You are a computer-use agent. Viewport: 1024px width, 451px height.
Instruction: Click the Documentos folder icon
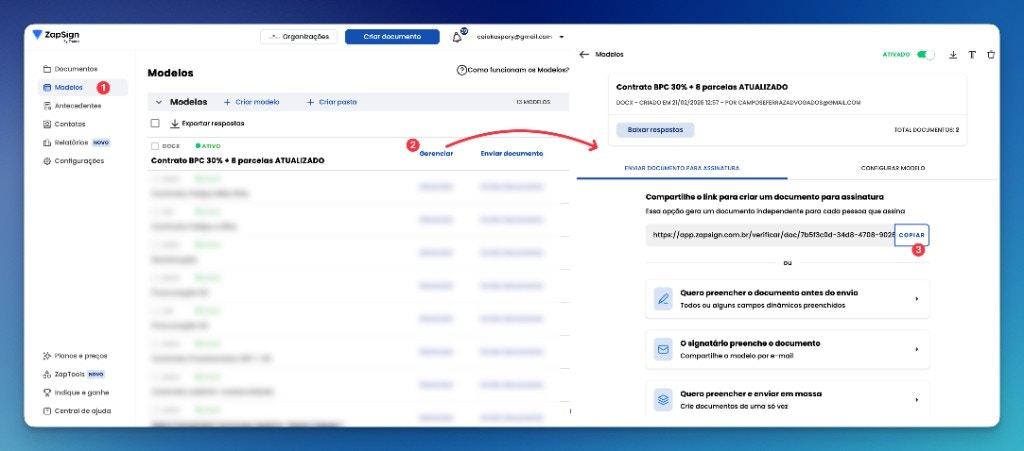coord(46,69)
